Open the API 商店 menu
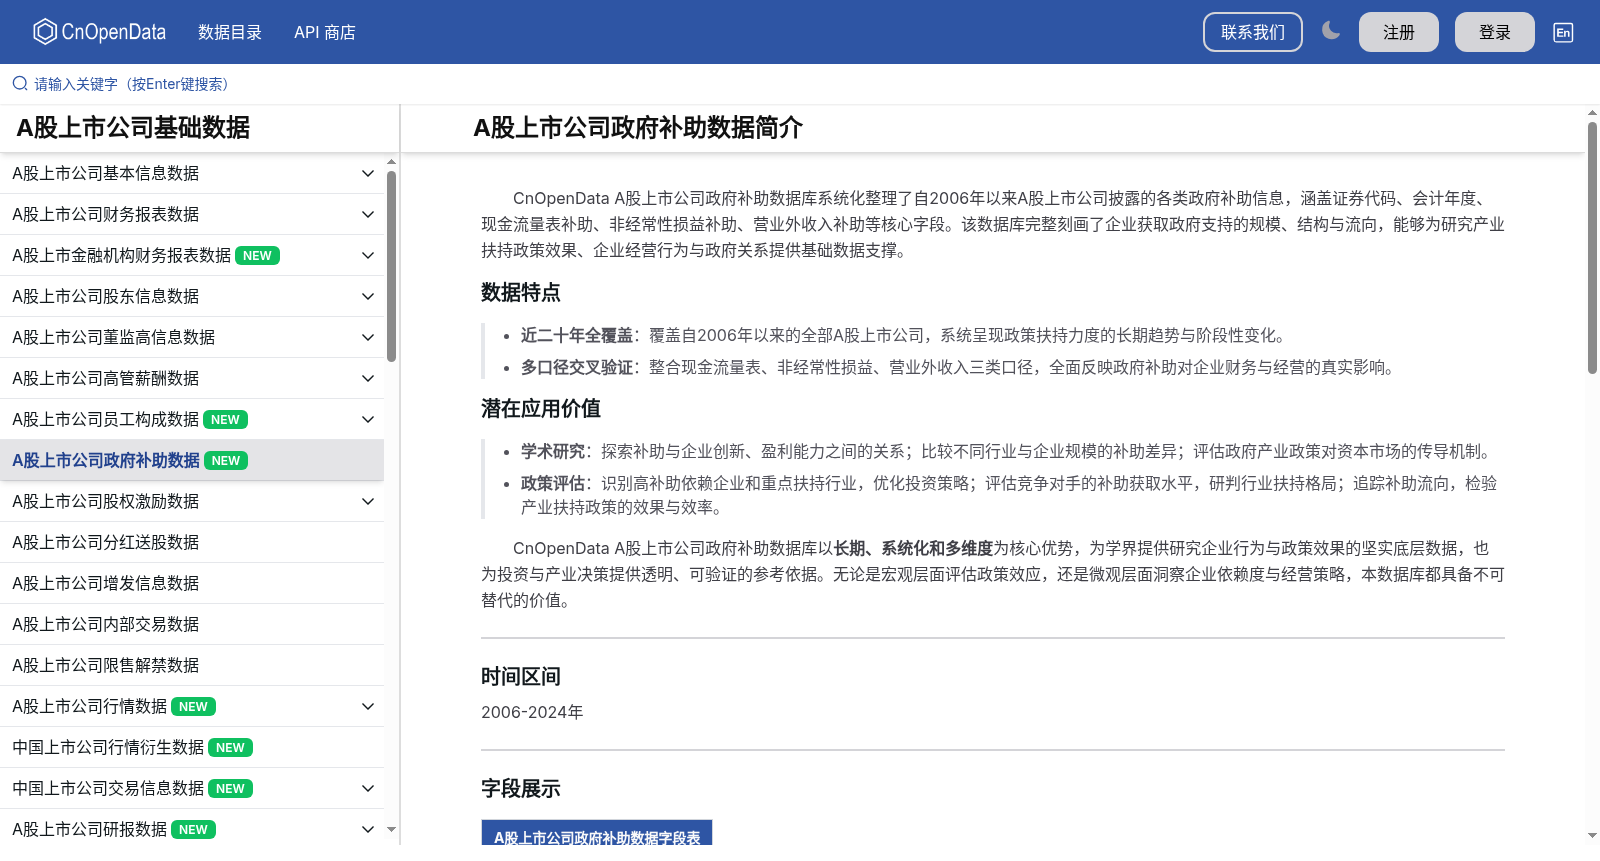1600x861 pixels. tap(325, 32)
